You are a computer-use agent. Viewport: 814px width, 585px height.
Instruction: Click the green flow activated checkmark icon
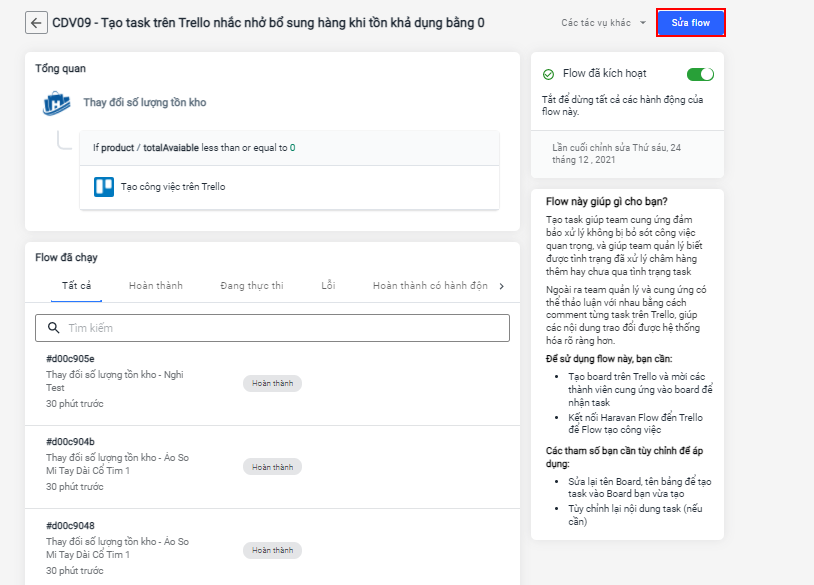click(548, 74)
